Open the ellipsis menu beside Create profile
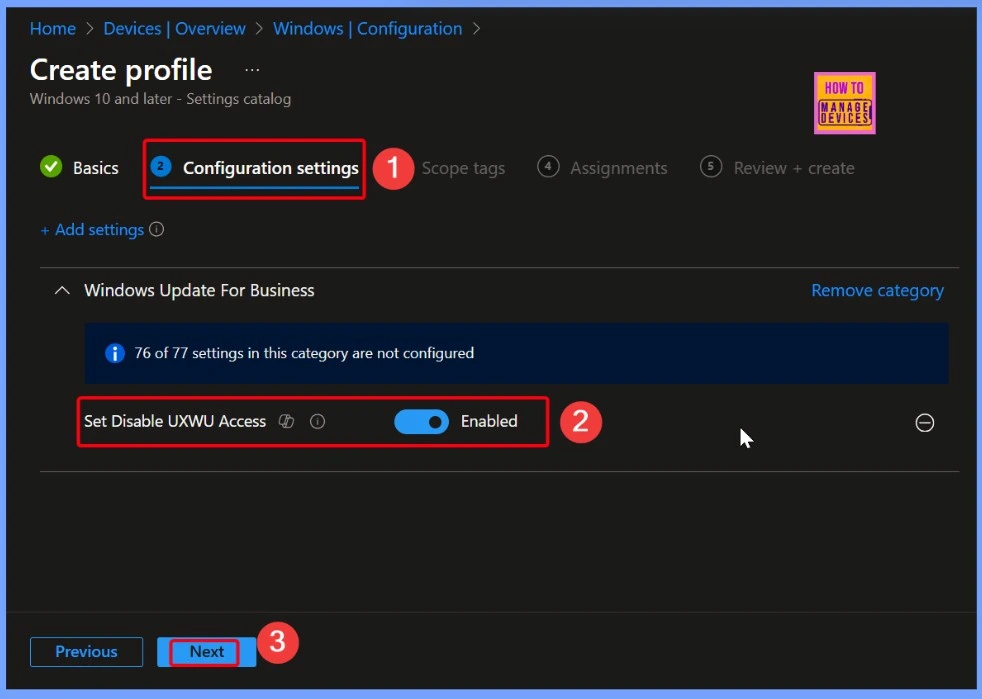The image size is (982, 699). point(252,70)
